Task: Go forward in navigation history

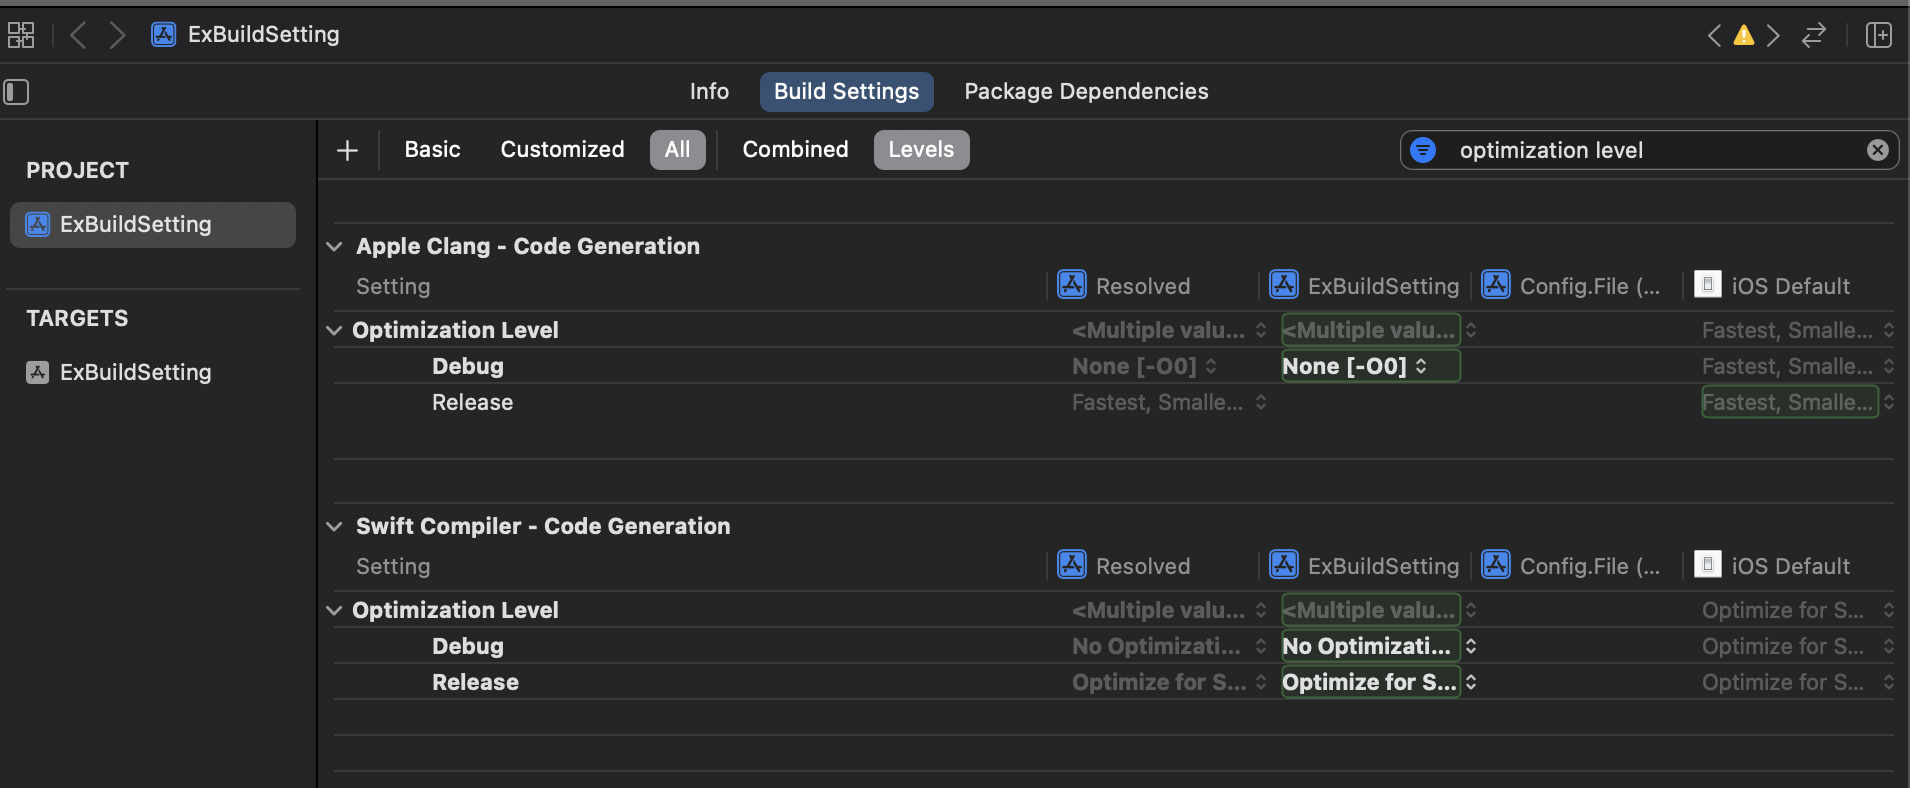Action: (117, 35)
